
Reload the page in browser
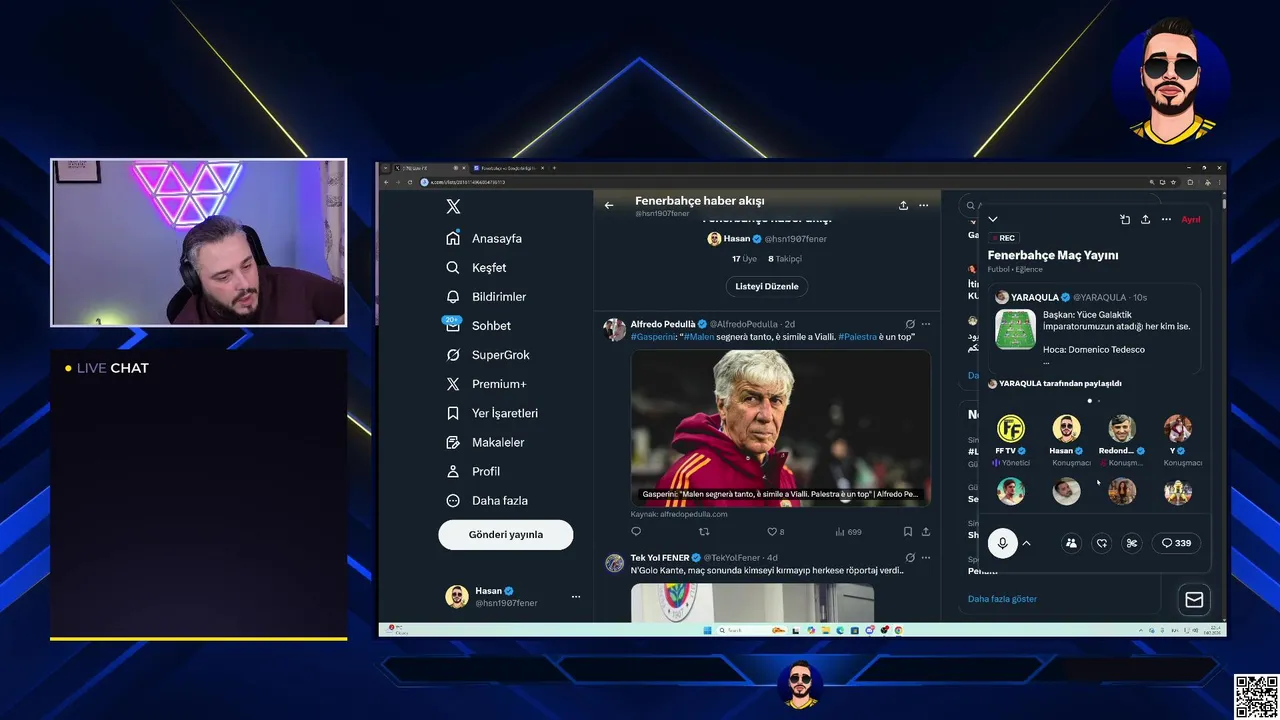(x=410, y=182)
